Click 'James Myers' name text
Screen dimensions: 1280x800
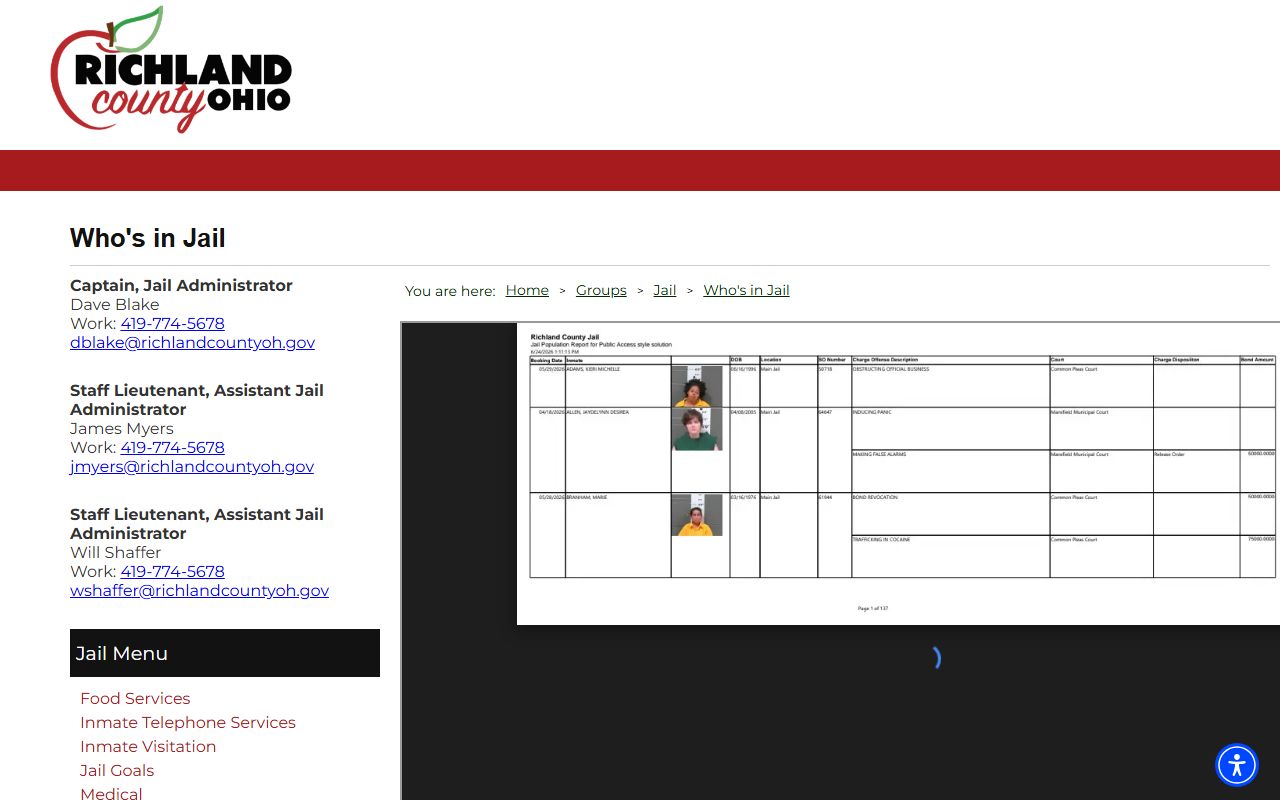click(x=122, y=428)
